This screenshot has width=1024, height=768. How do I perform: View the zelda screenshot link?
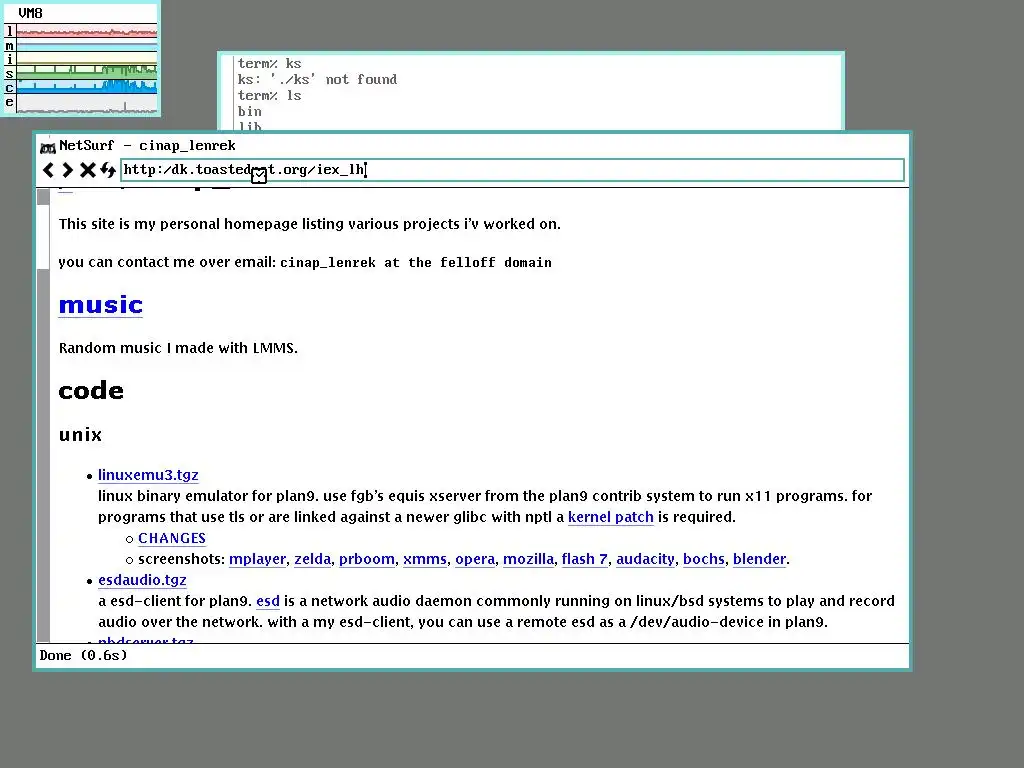point(312,559)
